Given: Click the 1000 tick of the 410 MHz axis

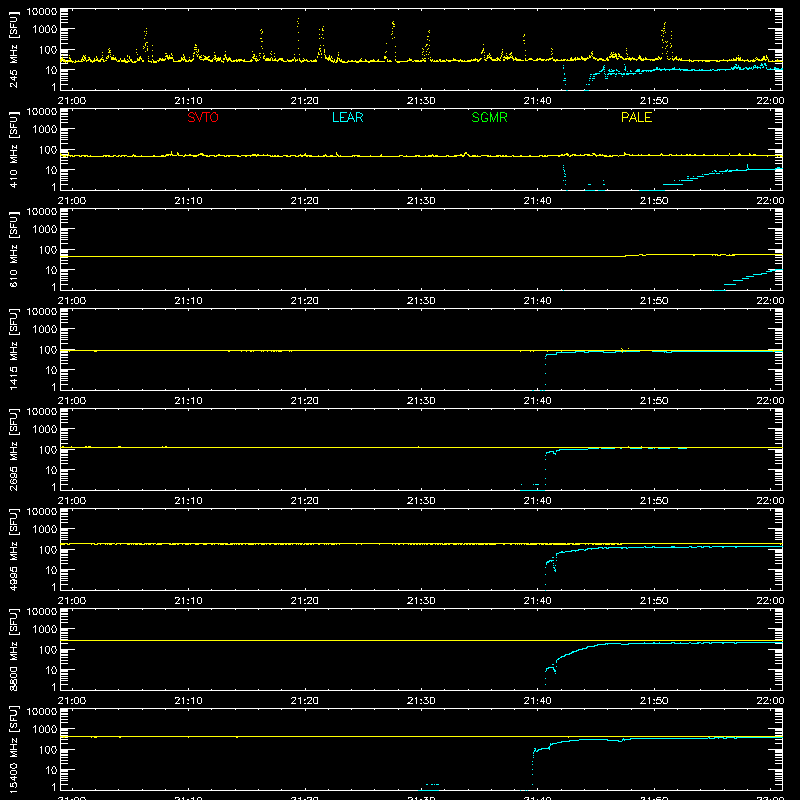Looking at the screenshot, I should pos(45,130).
